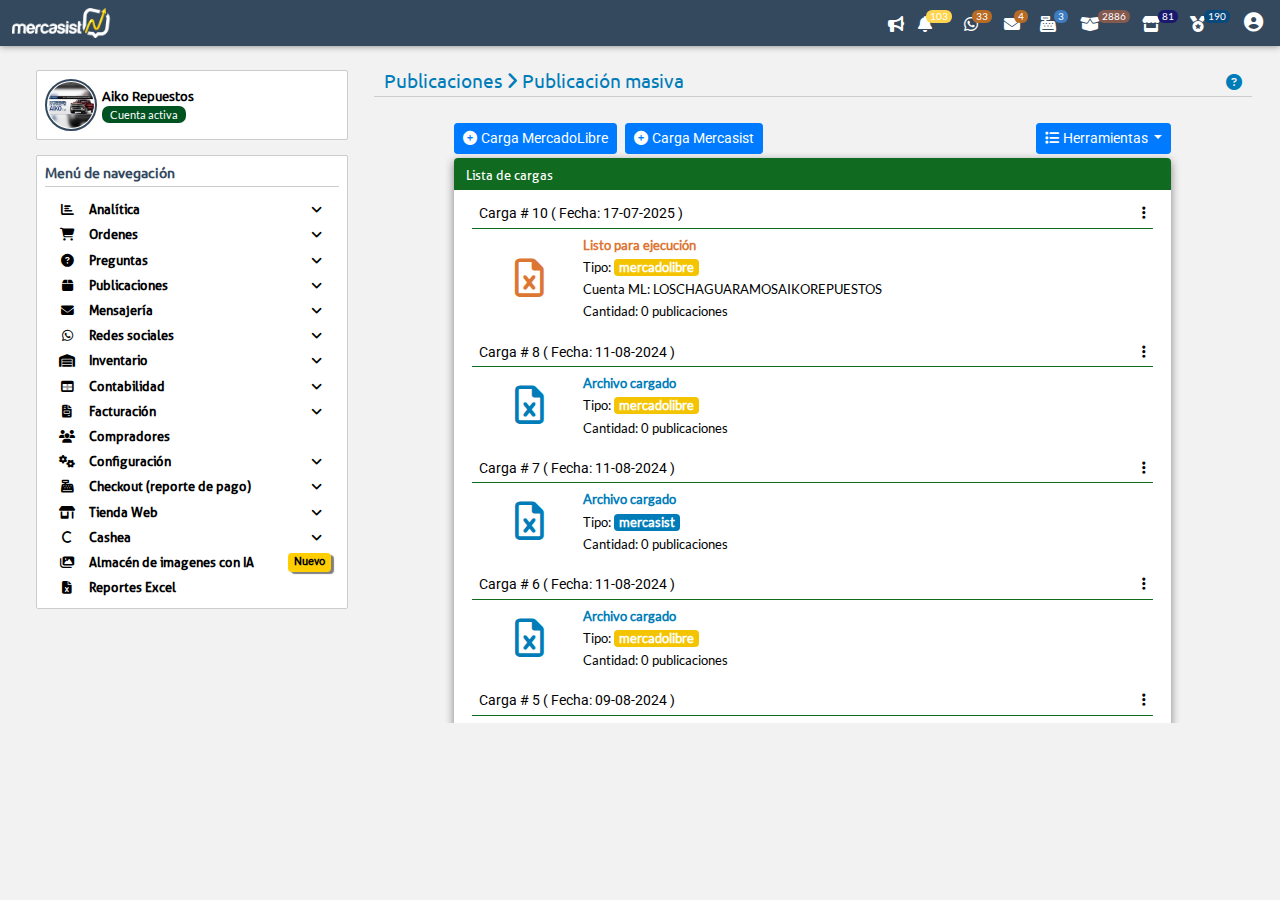Open the user account profile icon
This screenshot has width=1280, height=900.
click(1253, 21)
